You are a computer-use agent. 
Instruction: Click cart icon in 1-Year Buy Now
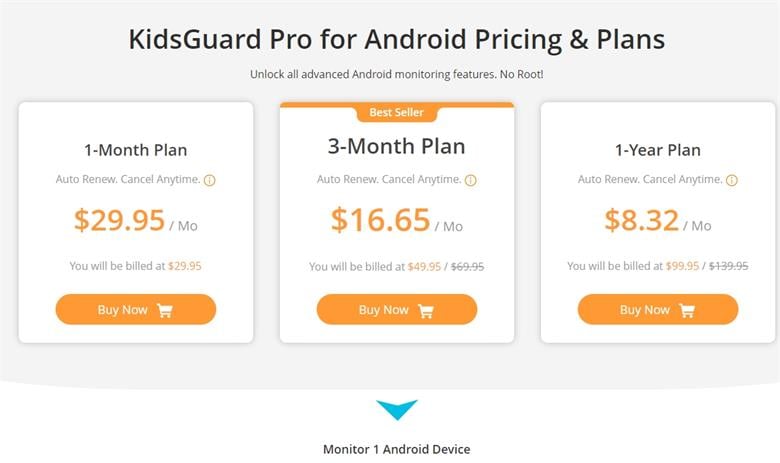tap(687, 310)
